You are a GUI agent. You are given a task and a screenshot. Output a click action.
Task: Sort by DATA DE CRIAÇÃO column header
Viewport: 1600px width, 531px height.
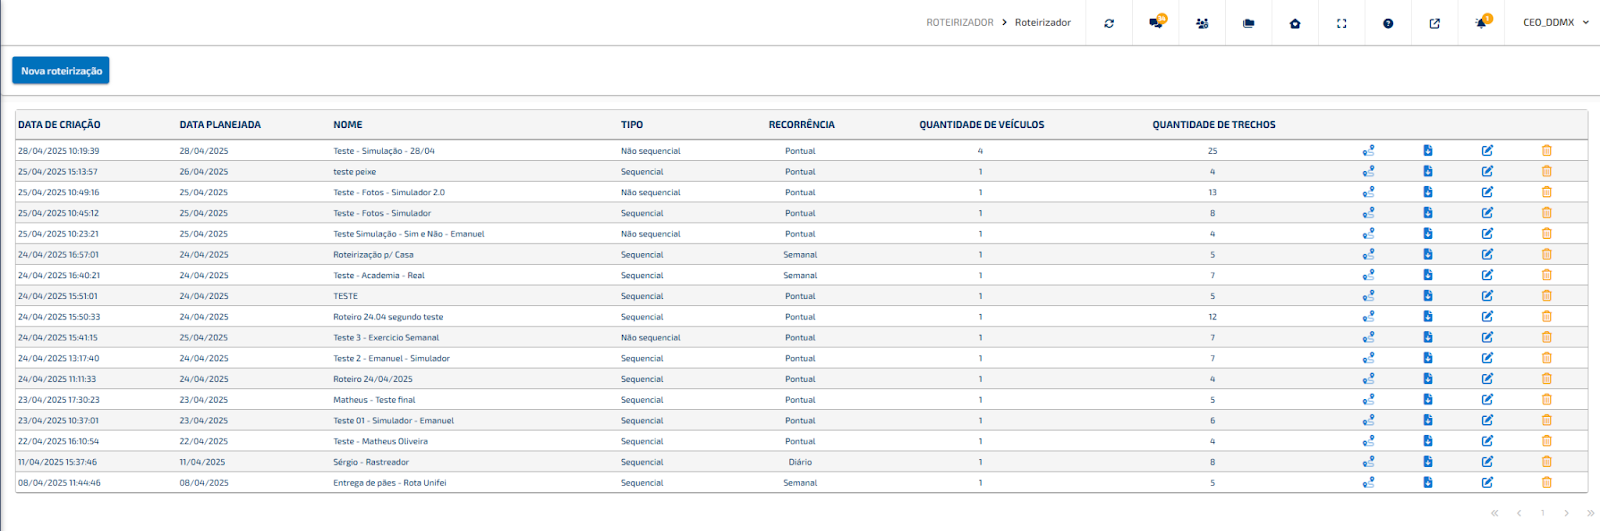pos(59,125)
